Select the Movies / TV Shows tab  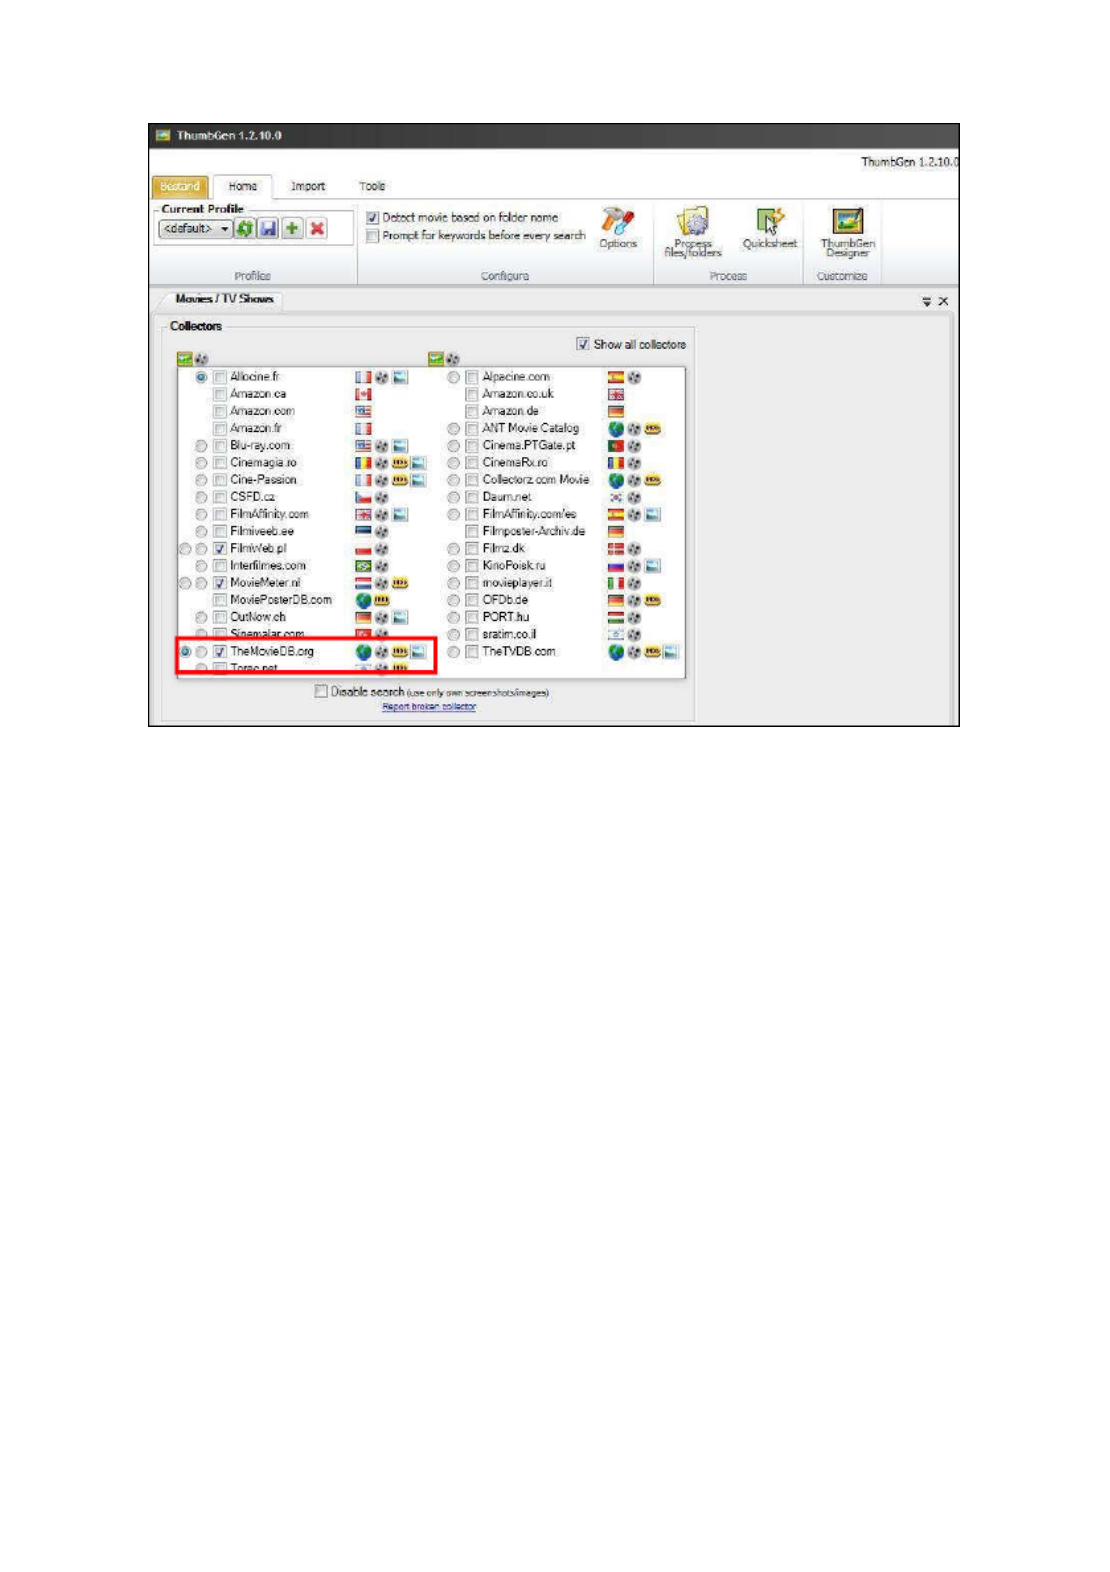pyautogui.click(x=224, y=299)
